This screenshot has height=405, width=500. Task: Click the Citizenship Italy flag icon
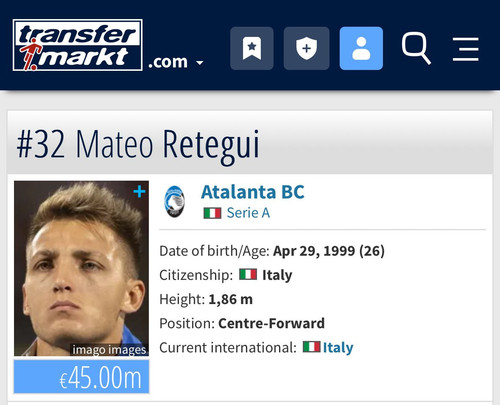tap(248, 274)
